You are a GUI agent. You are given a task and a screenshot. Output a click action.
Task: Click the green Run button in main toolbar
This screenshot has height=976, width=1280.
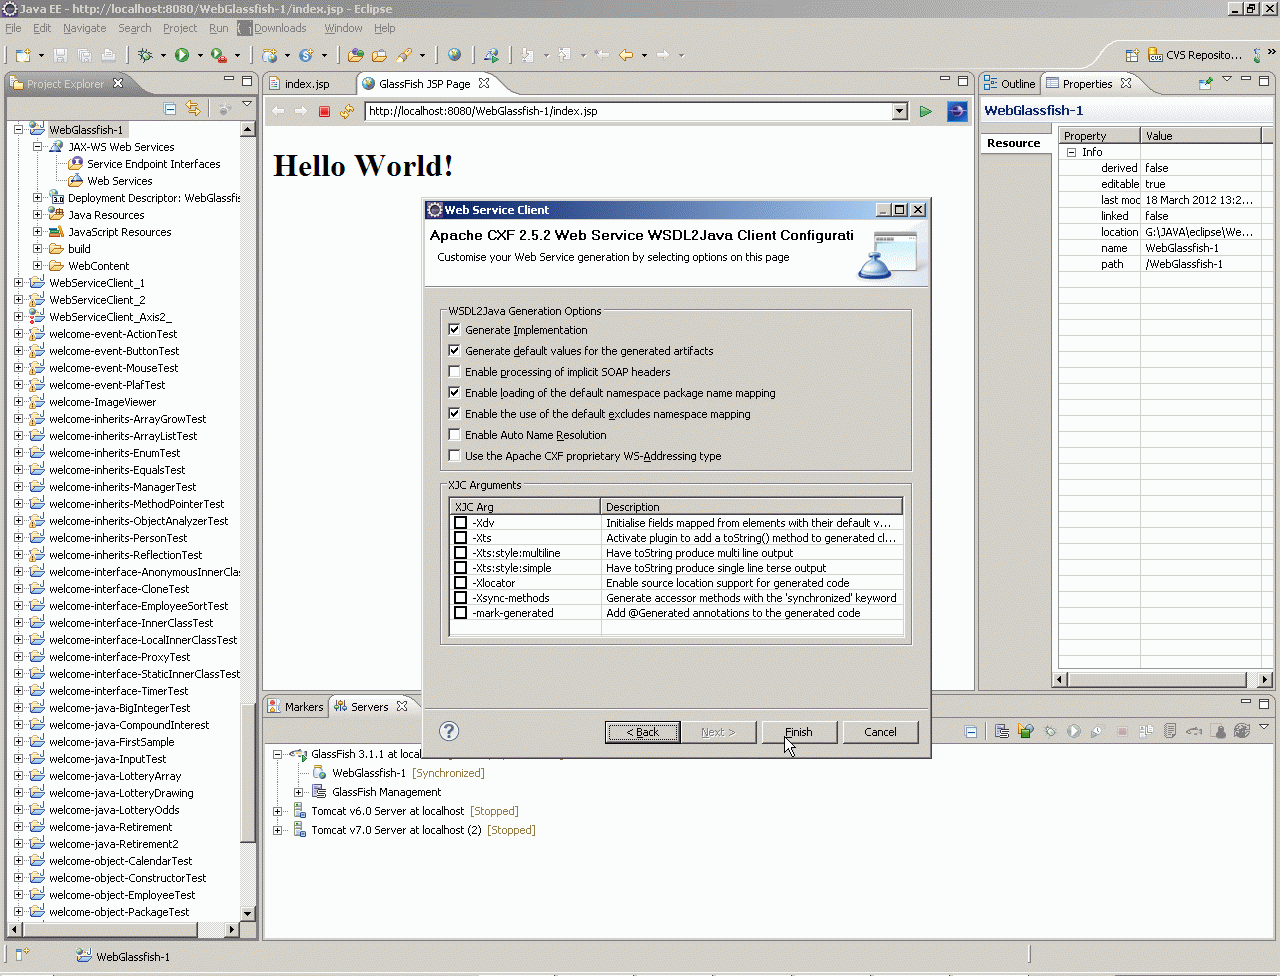182,55
